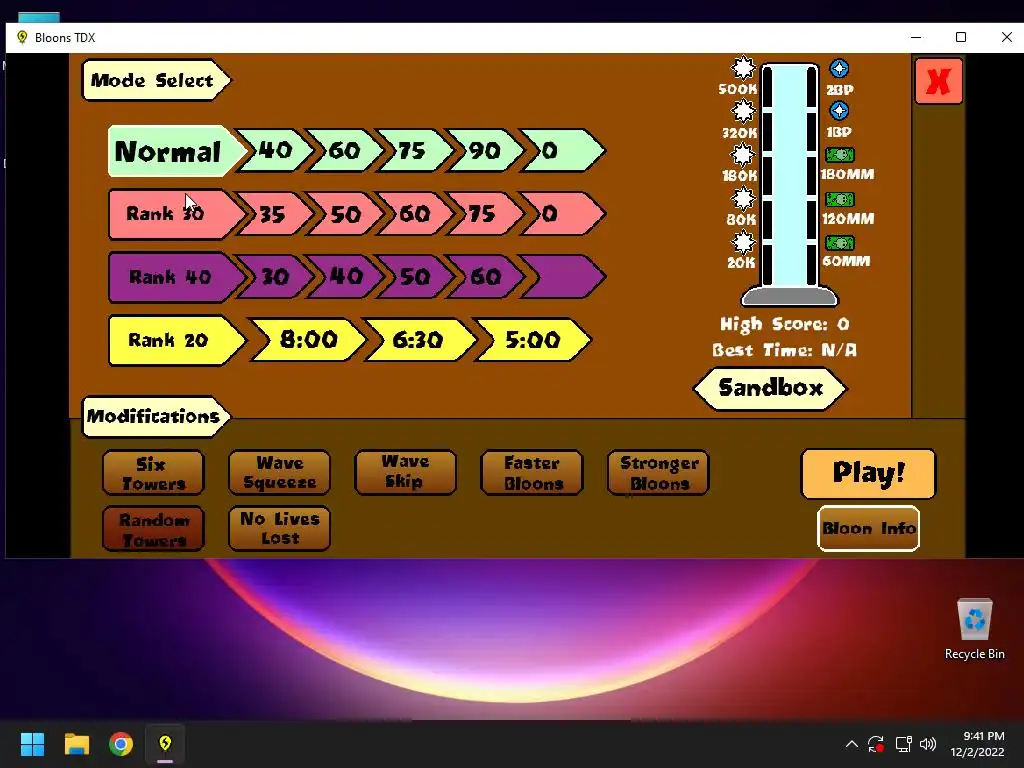
Task: Choose the purple 40 rounds arrow
Action: click(x=345, y=277)
